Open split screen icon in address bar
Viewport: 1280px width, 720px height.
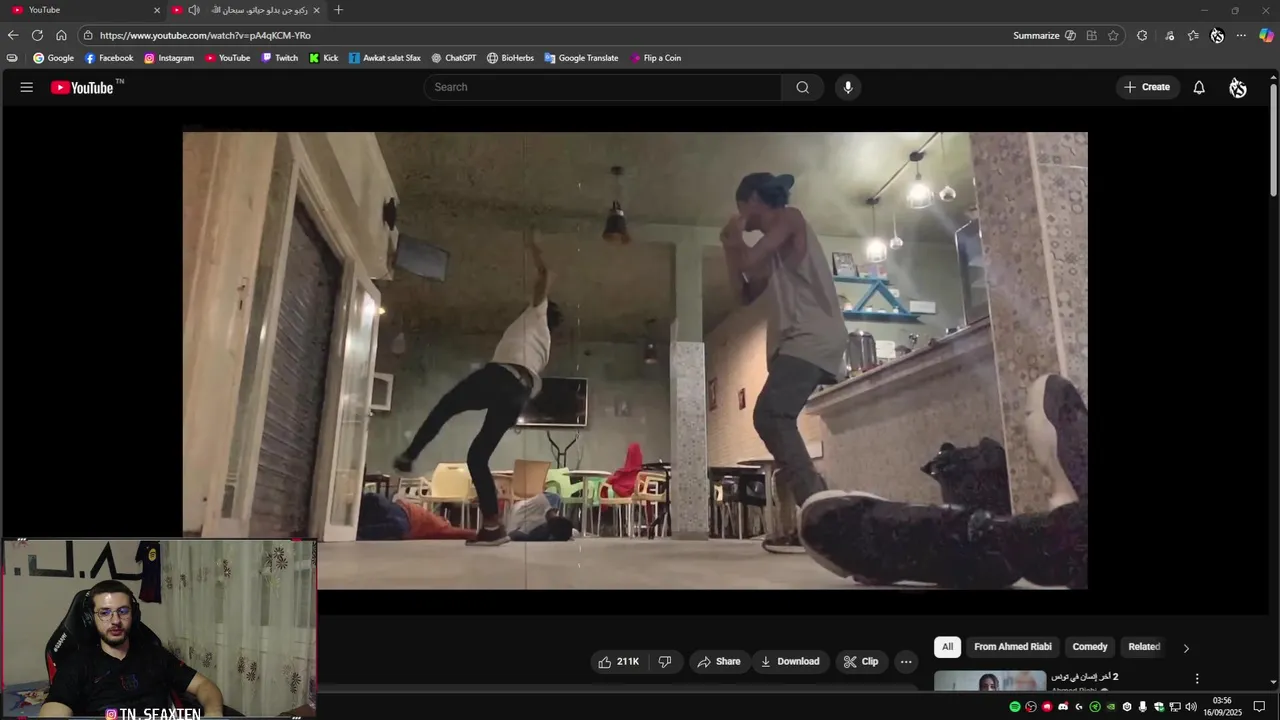(x=1091, y=35)
